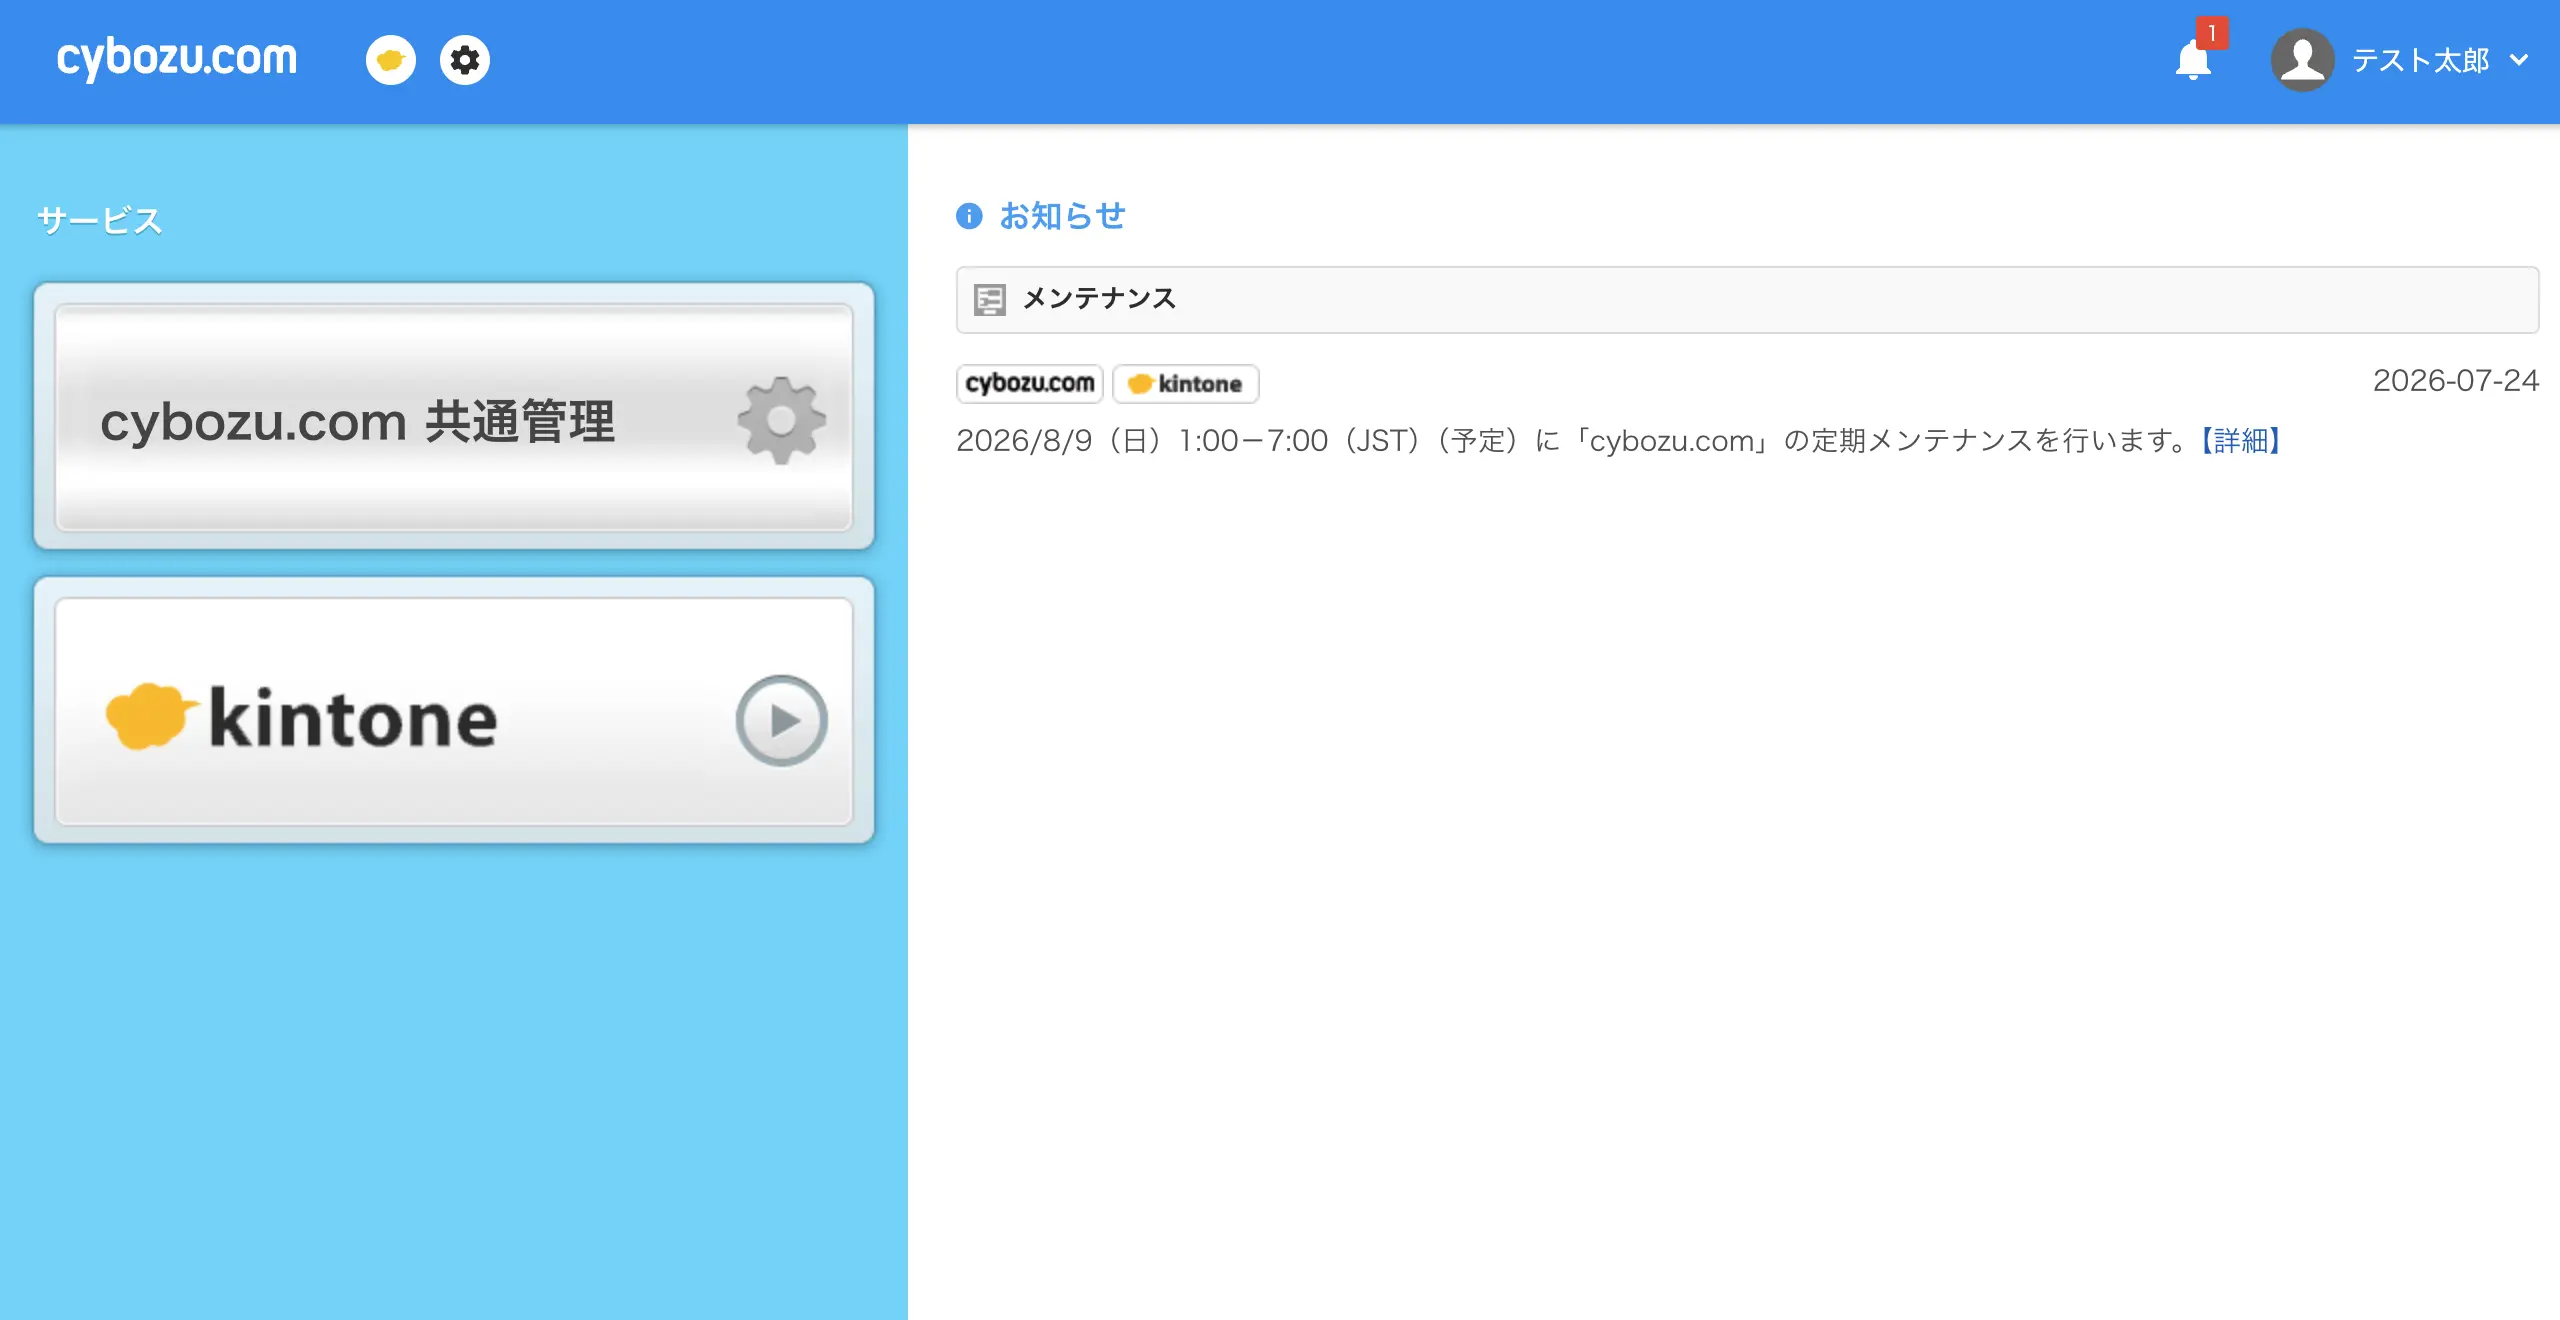Click the メンテナンス section bar
This screenshot has height=1320, width=2560.
[x=1747, y=299]
